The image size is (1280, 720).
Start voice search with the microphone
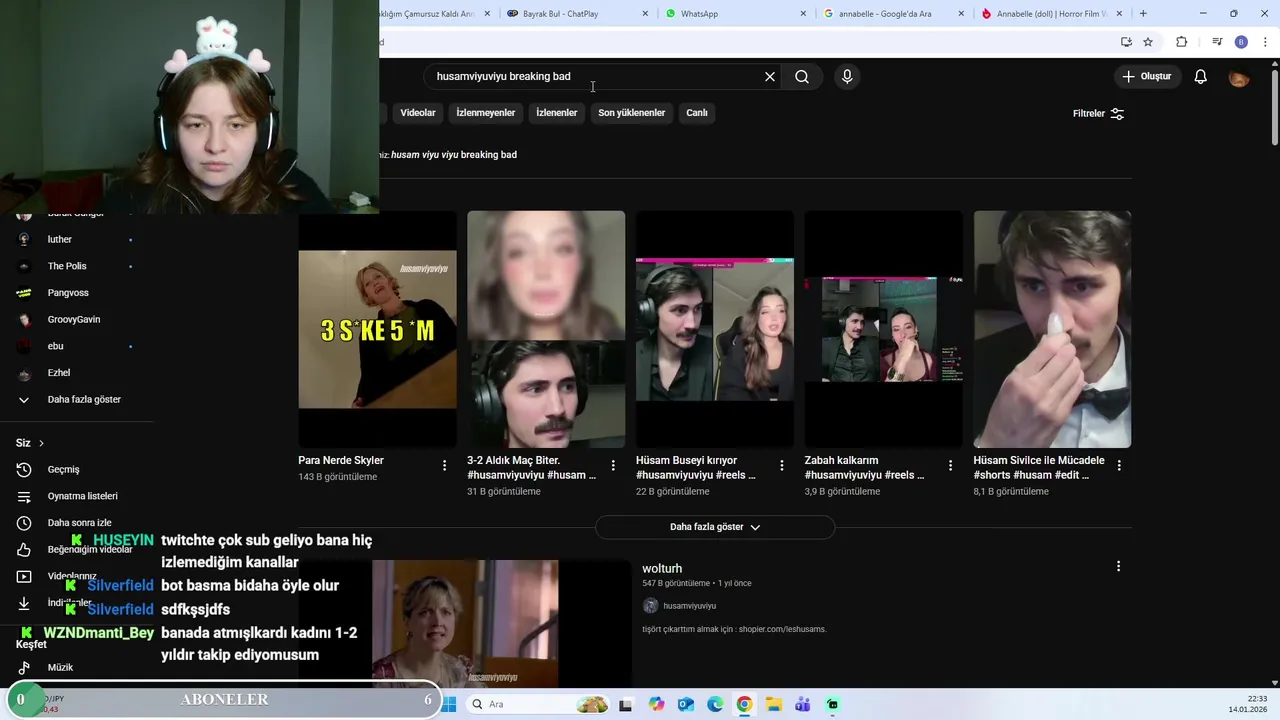click(x=847, y=77)
